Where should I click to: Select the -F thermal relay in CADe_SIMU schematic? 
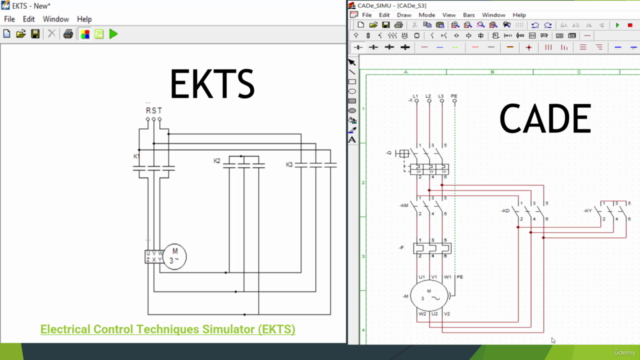point(432,248)
